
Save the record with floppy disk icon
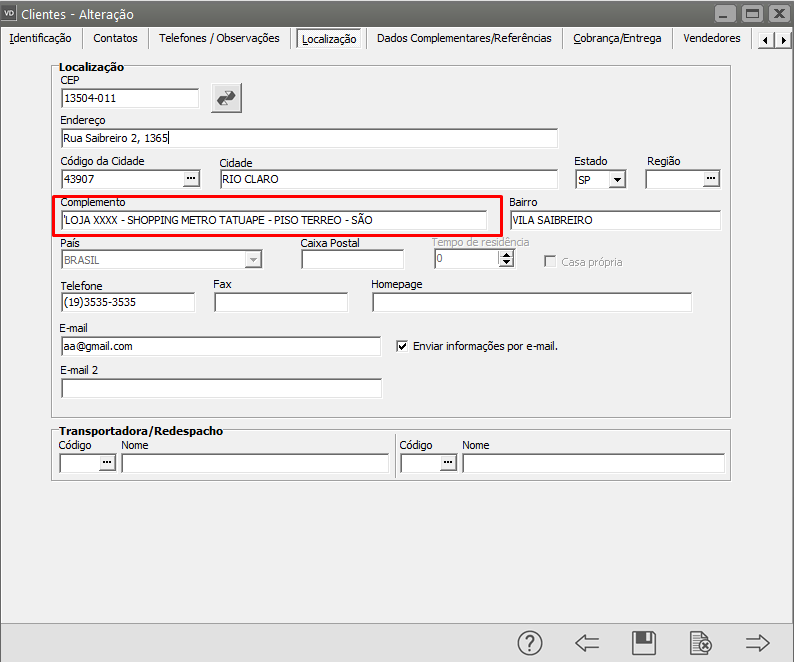click(644, 643)
